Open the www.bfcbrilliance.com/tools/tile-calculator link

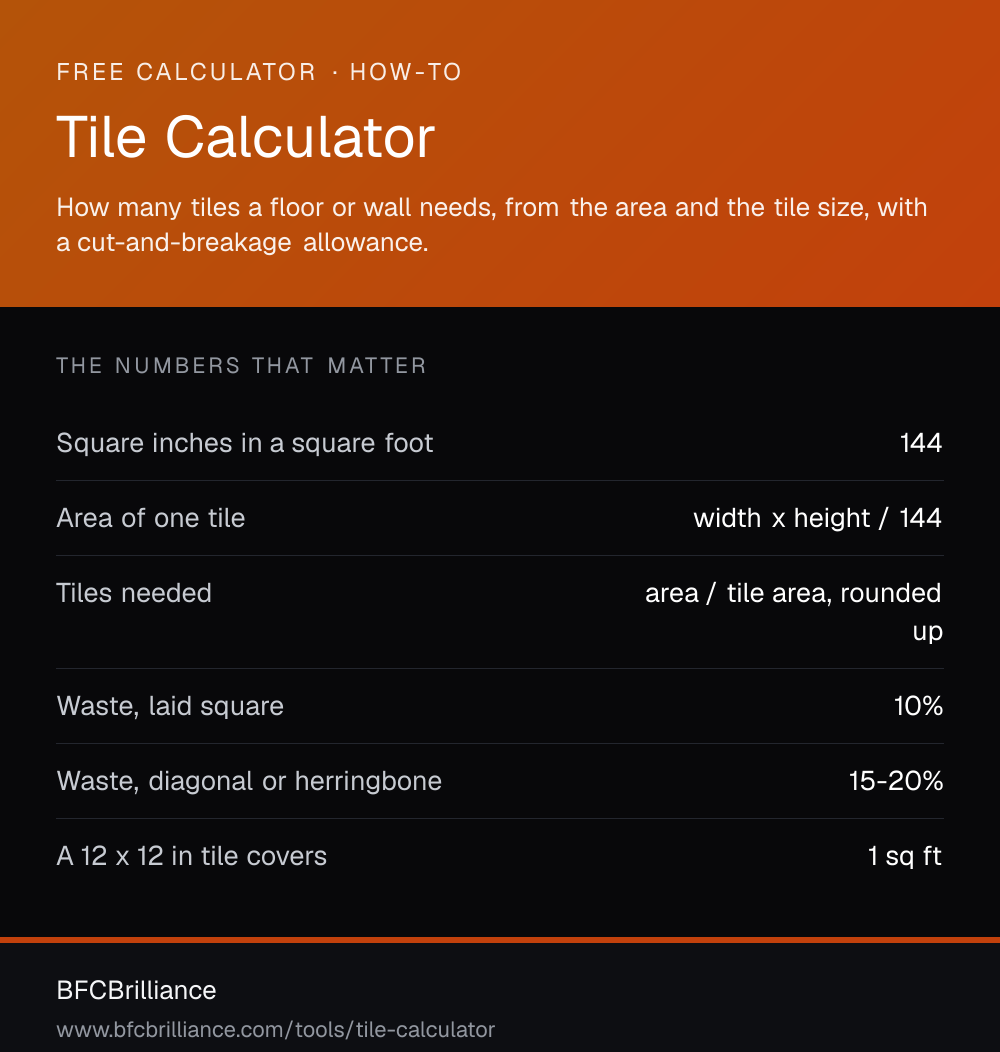tap(276, 1029)
